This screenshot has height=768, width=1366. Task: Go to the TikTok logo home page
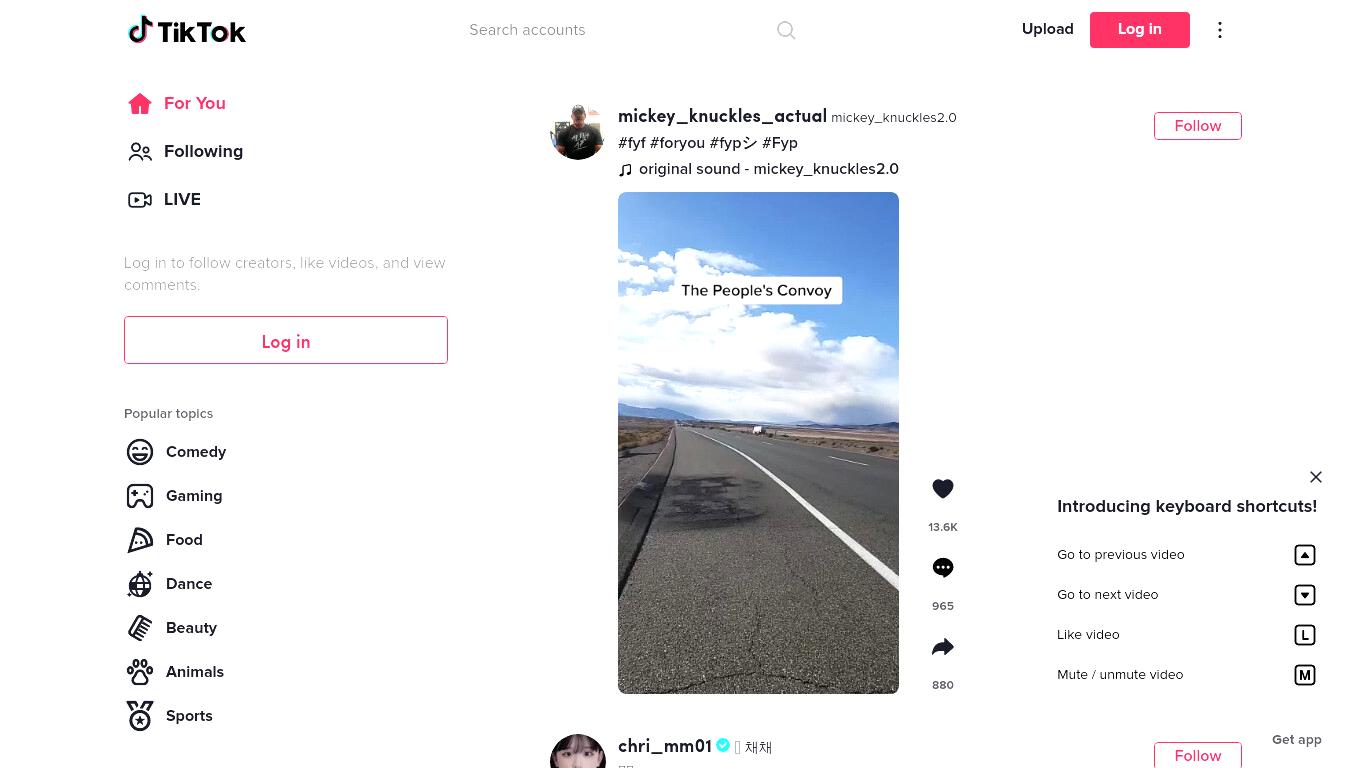[x=187, y=30]
